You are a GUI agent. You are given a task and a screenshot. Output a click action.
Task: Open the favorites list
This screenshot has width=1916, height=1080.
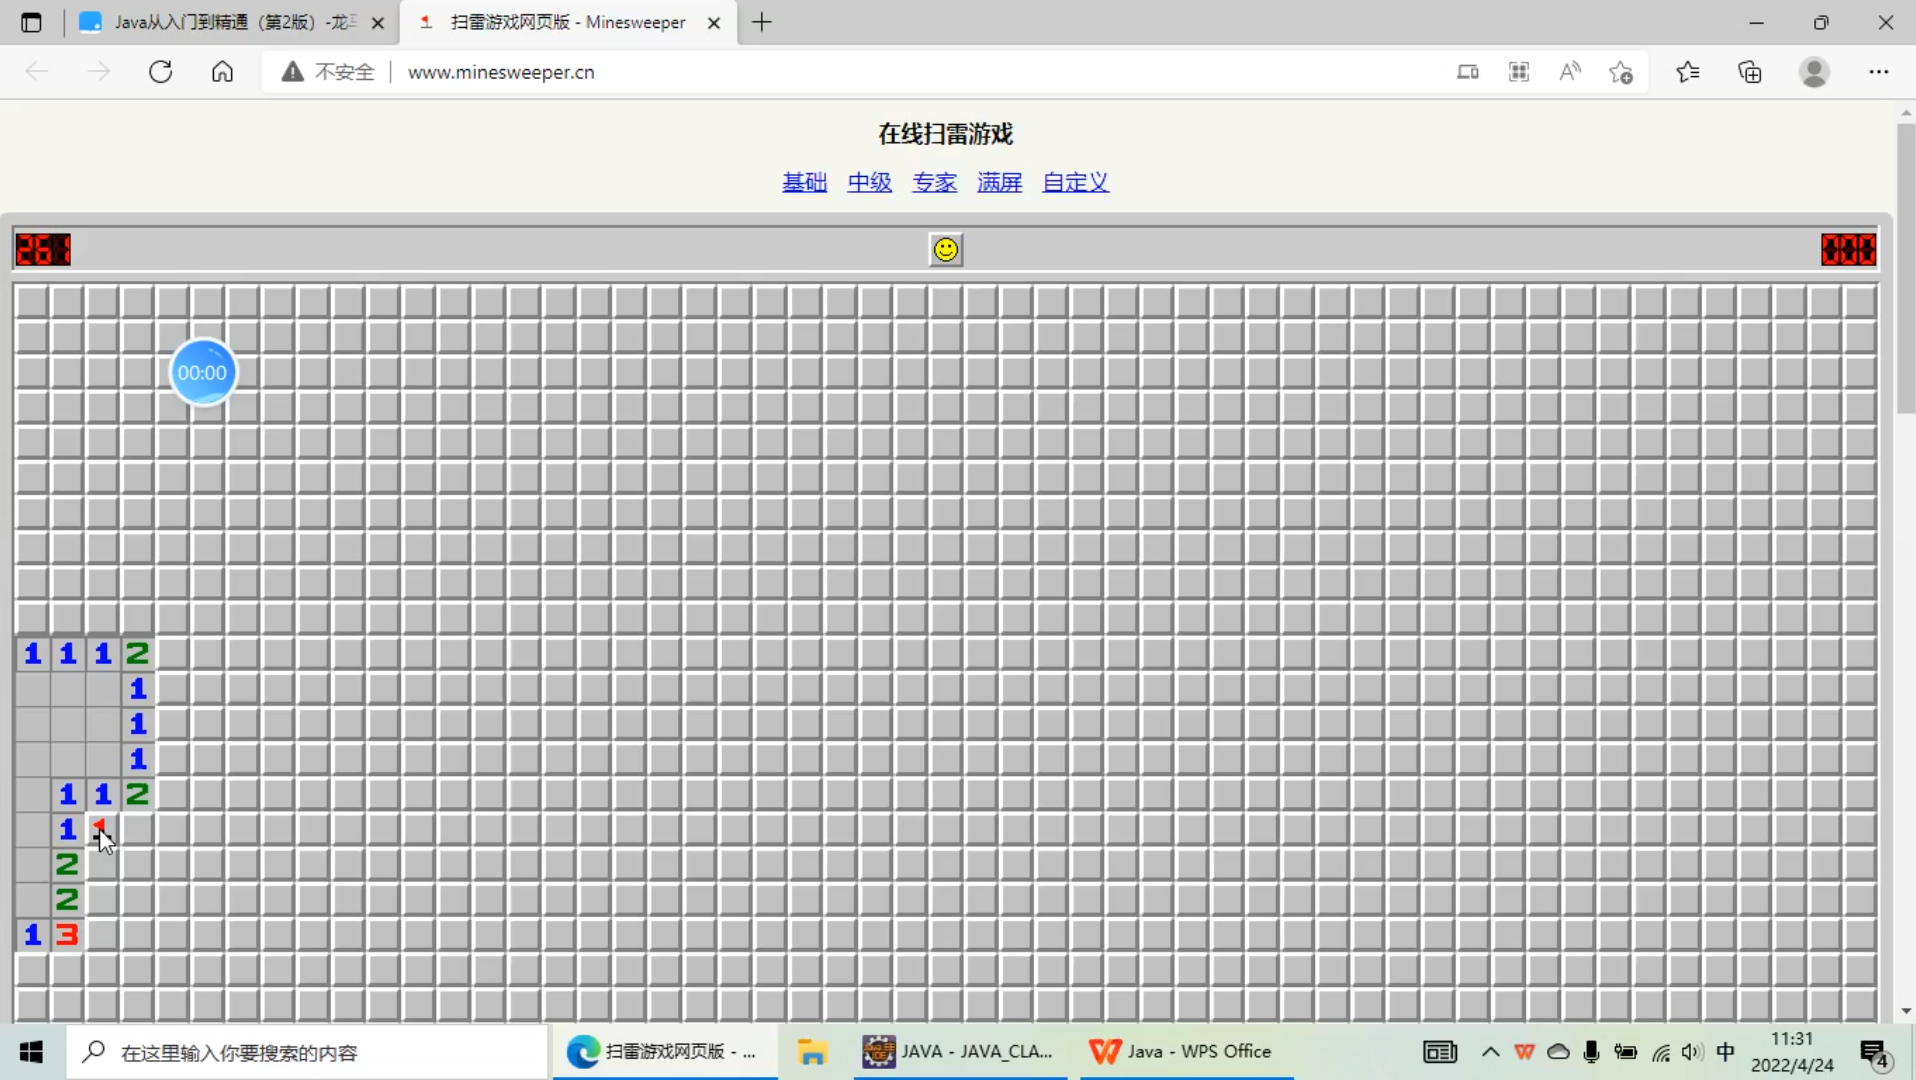point(1688,72)
